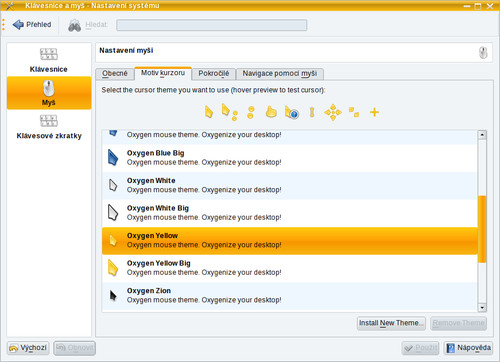Focus the Hledat search field
Viewport: 500px width, 362px height.
[x=211, y=25]
